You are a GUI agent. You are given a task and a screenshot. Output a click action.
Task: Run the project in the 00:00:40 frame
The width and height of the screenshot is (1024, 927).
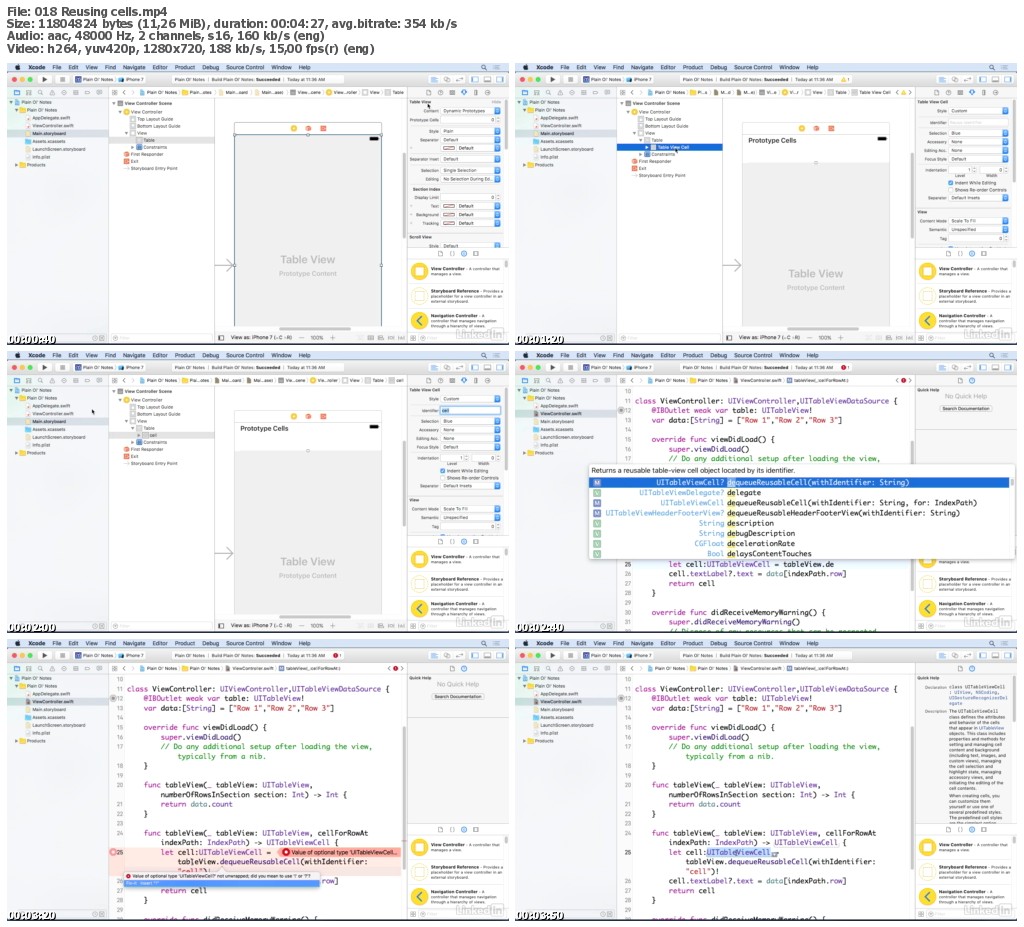click(44, 79)
